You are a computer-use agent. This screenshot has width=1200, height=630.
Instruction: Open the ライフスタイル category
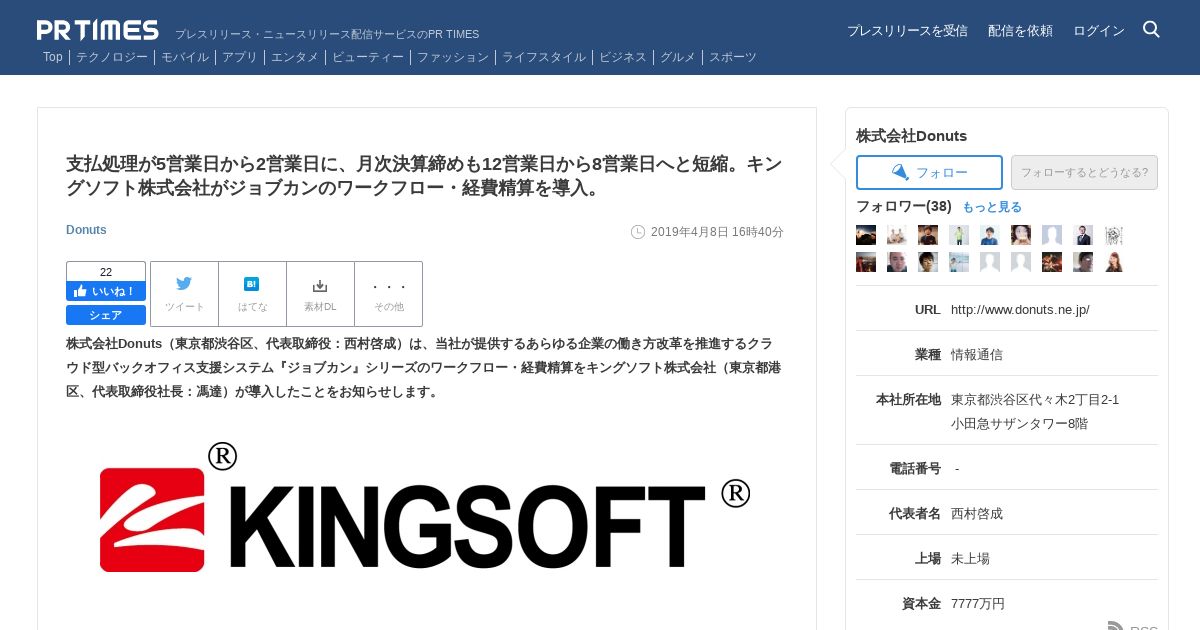[544, 57]
